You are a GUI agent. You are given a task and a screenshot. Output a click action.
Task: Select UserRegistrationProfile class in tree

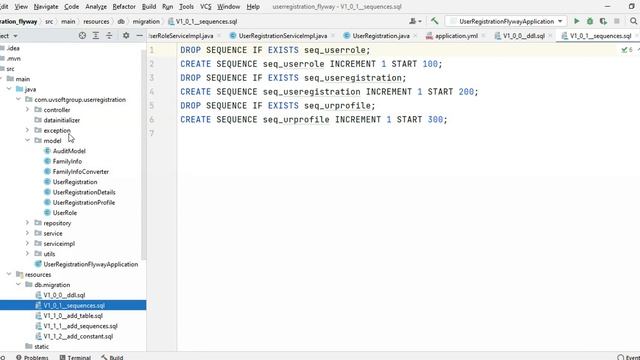[84, 202]
